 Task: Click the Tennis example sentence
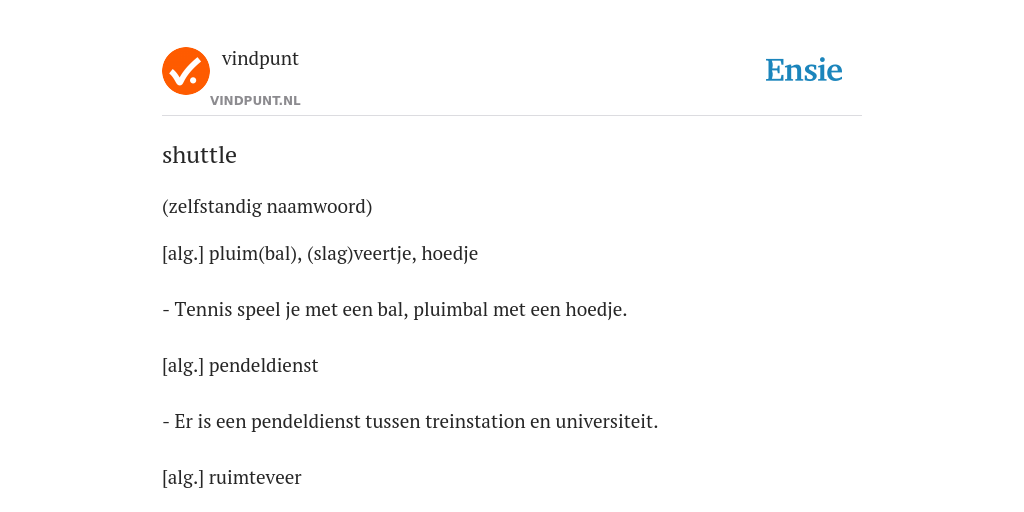tap(394, 310)
